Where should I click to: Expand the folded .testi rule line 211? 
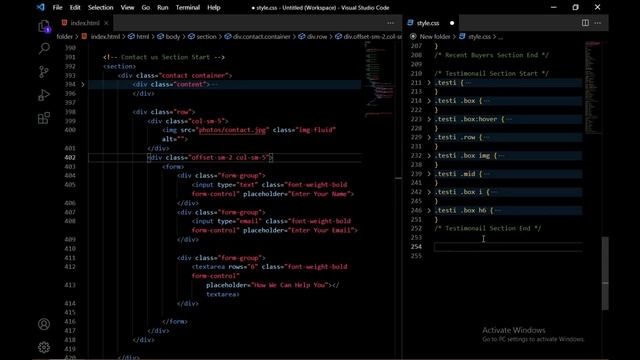coord(429,82)
